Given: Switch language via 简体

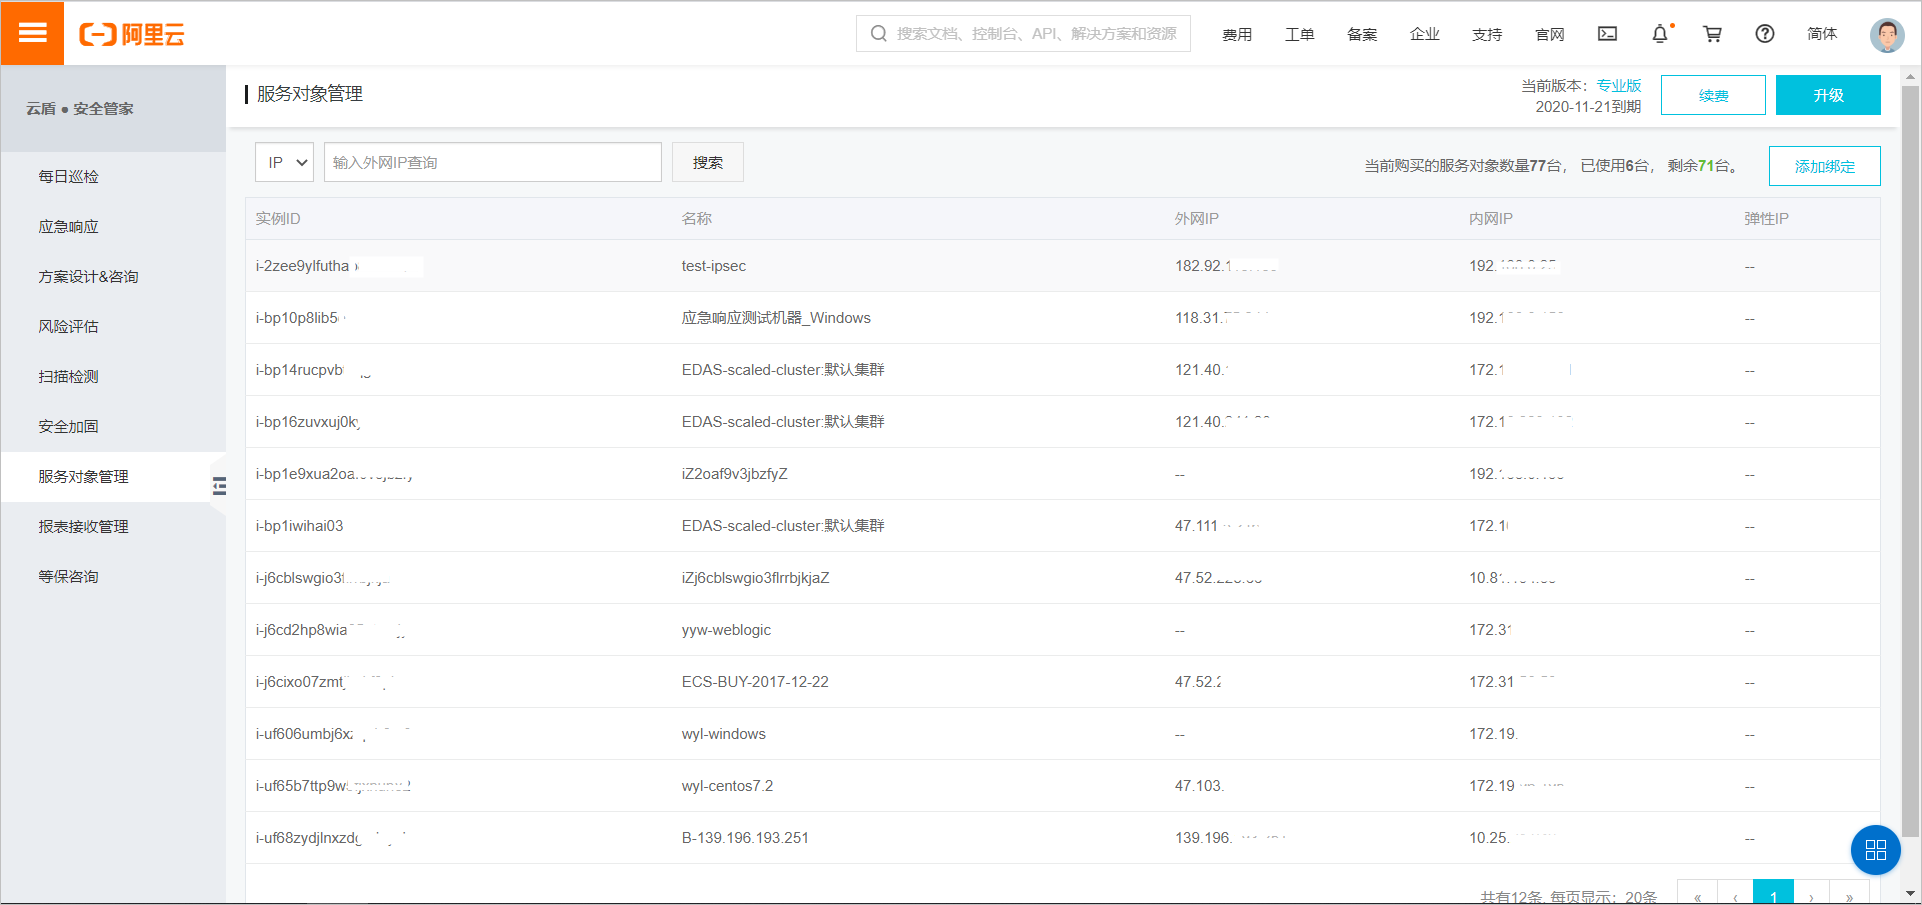Looking at the screenshot, I should point(1822,34).
